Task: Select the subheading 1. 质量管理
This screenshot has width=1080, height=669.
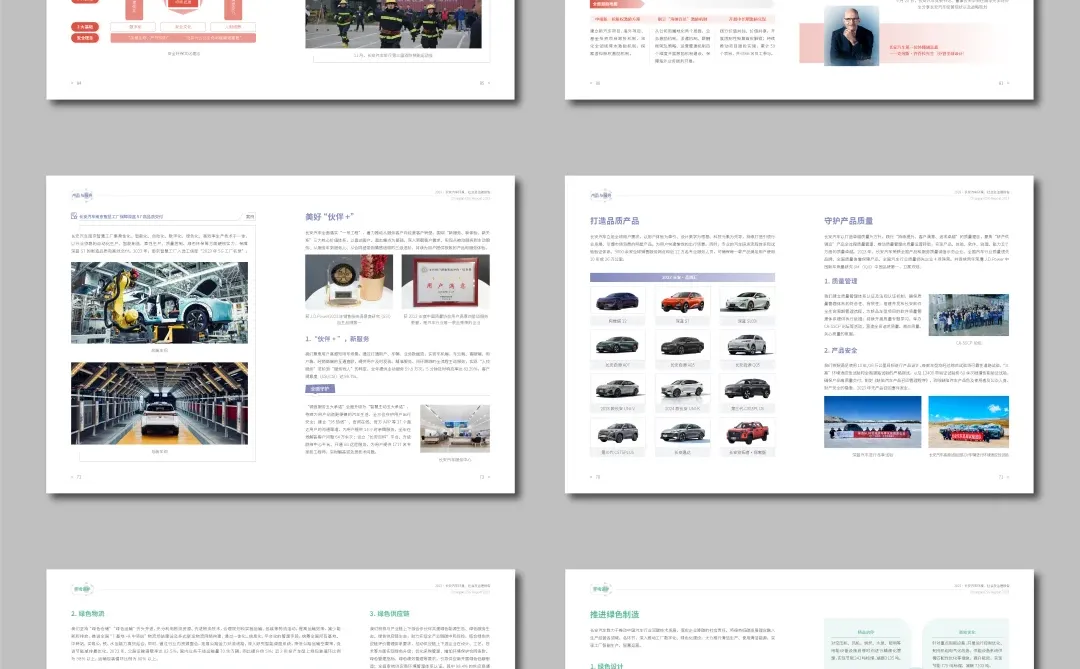Action: point(841,281)
